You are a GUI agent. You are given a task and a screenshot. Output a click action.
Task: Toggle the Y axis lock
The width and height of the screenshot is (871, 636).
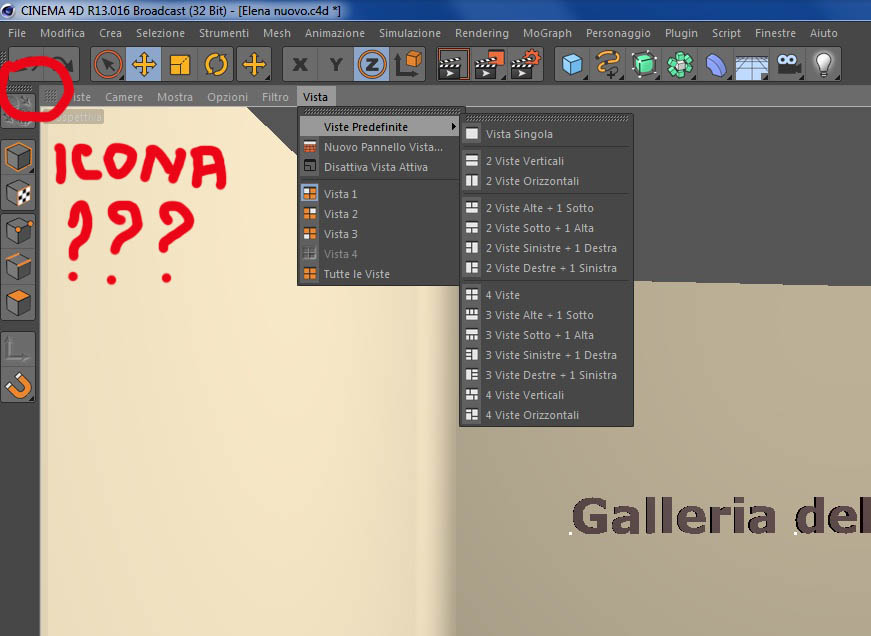[336, 64]
